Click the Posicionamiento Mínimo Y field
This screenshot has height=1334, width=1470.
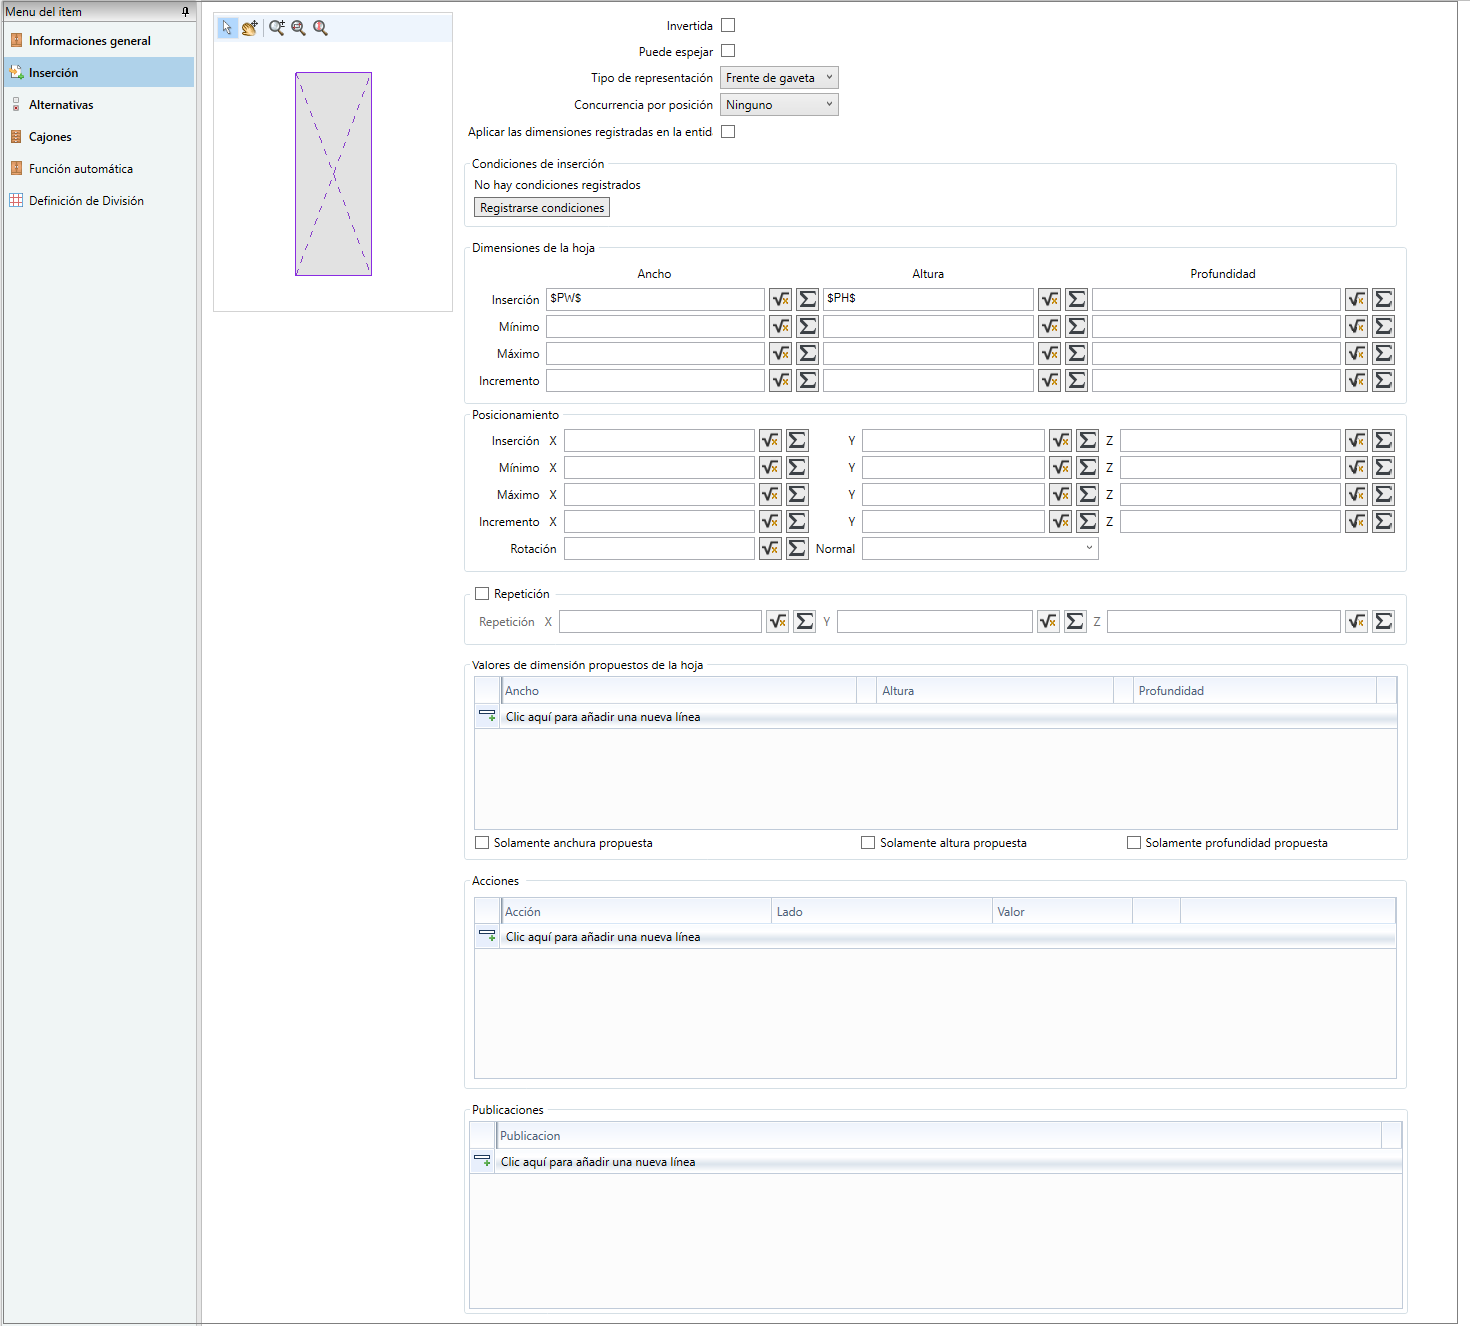(953, 467)
